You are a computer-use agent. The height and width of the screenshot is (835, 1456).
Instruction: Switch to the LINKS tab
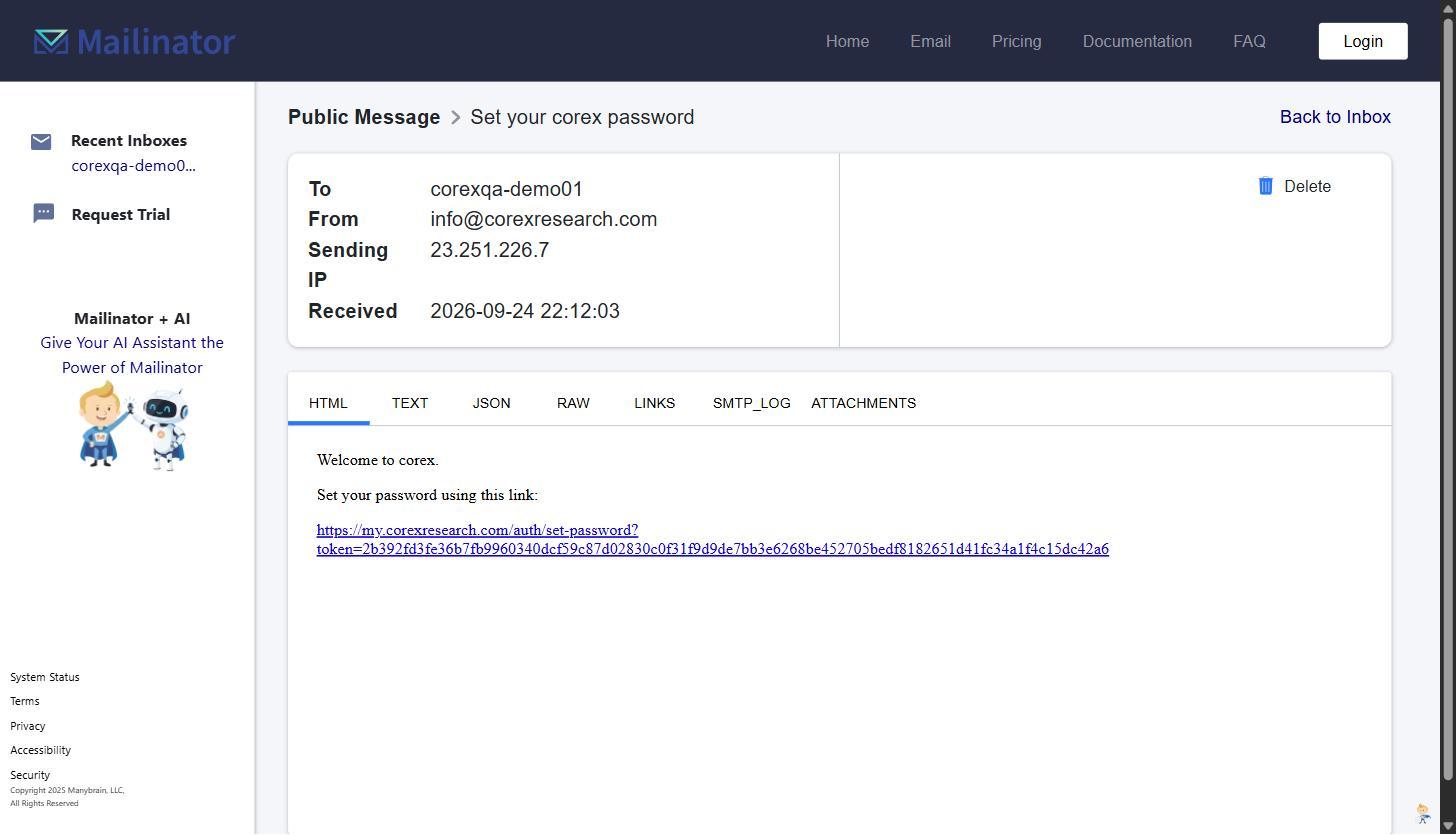[654, 403]
